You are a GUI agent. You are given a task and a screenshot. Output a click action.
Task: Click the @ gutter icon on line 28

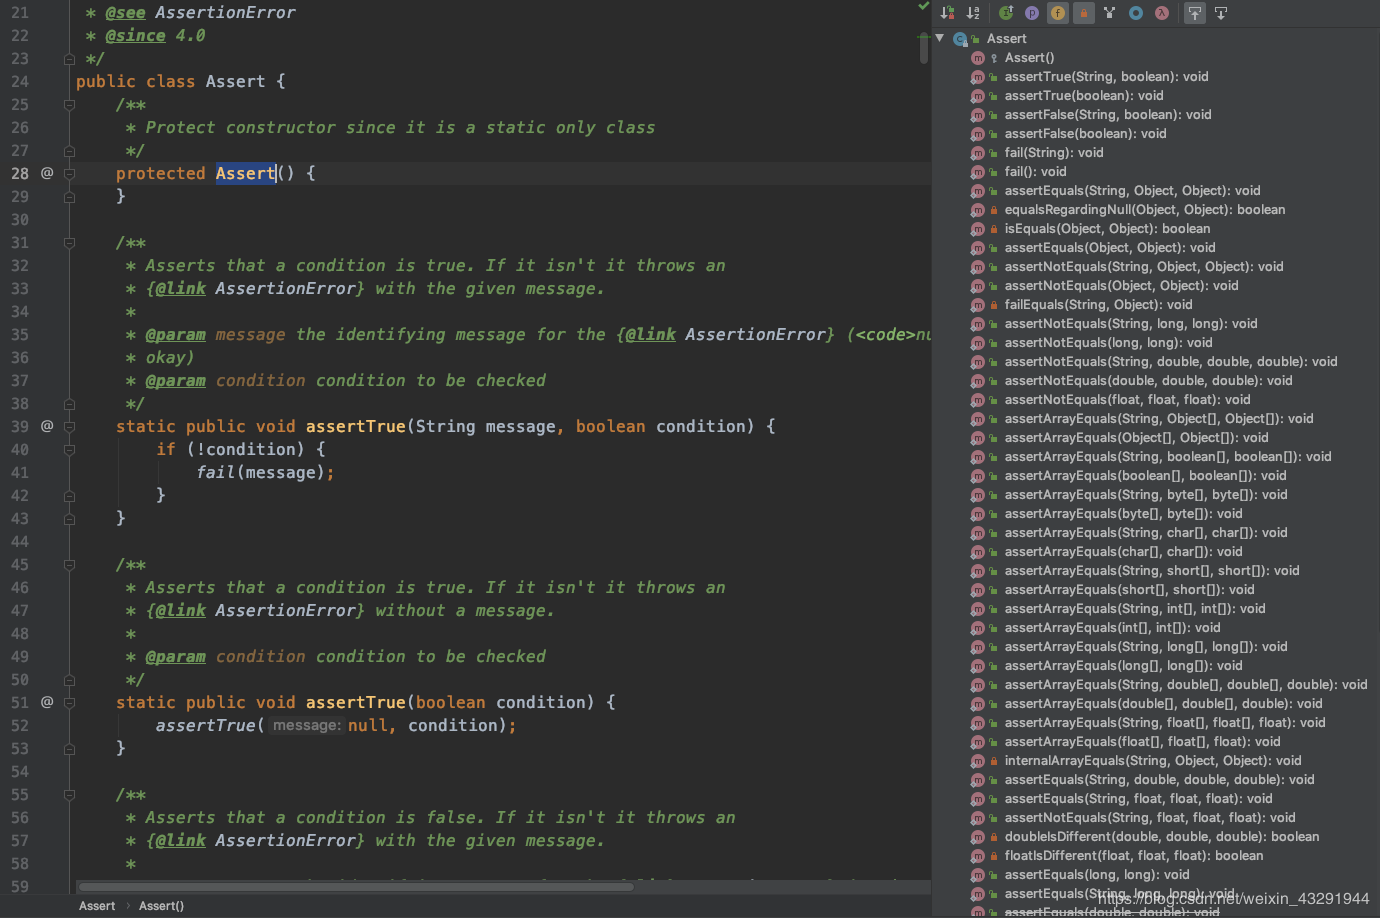click(x=47, y=173)
